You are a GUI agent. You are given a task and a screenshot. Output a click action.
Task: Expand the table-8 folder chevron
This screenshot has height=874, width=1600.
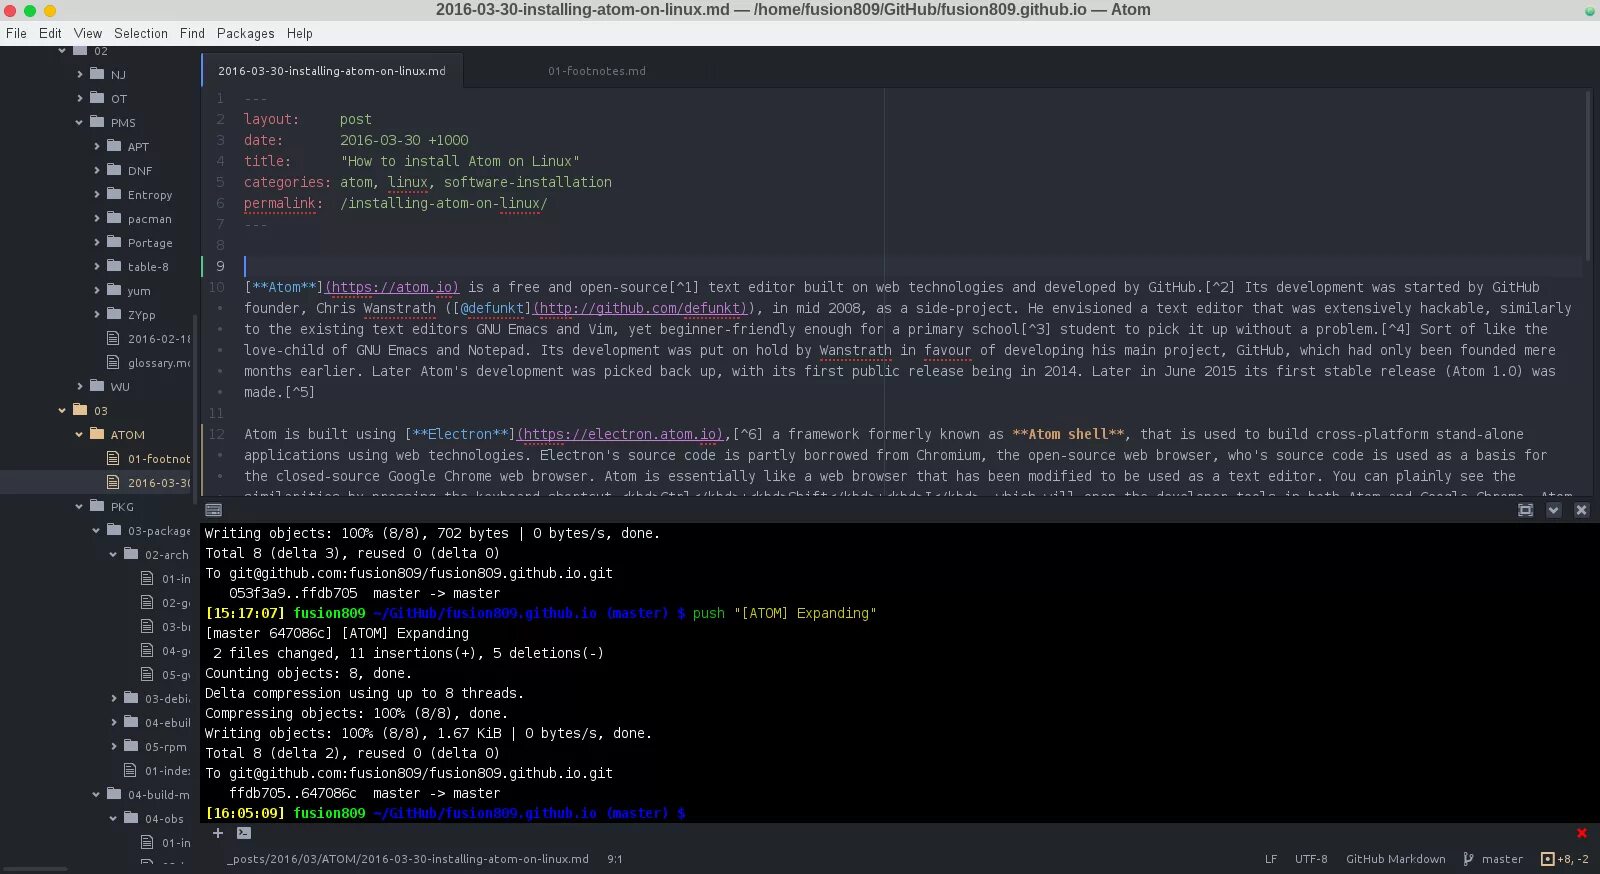97,266
